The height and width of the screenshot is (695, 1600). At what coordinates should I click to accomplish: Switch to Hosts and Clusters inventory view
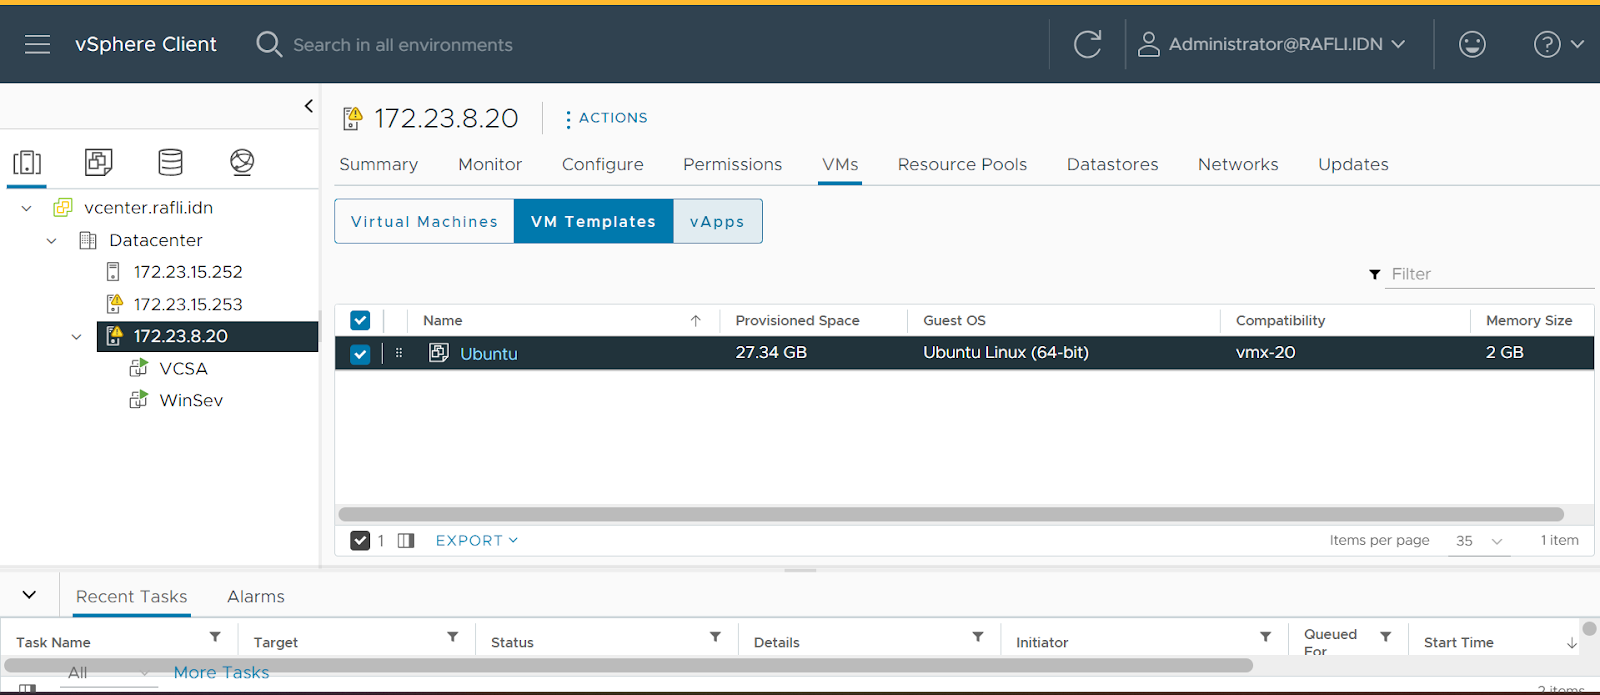(27, 162)
